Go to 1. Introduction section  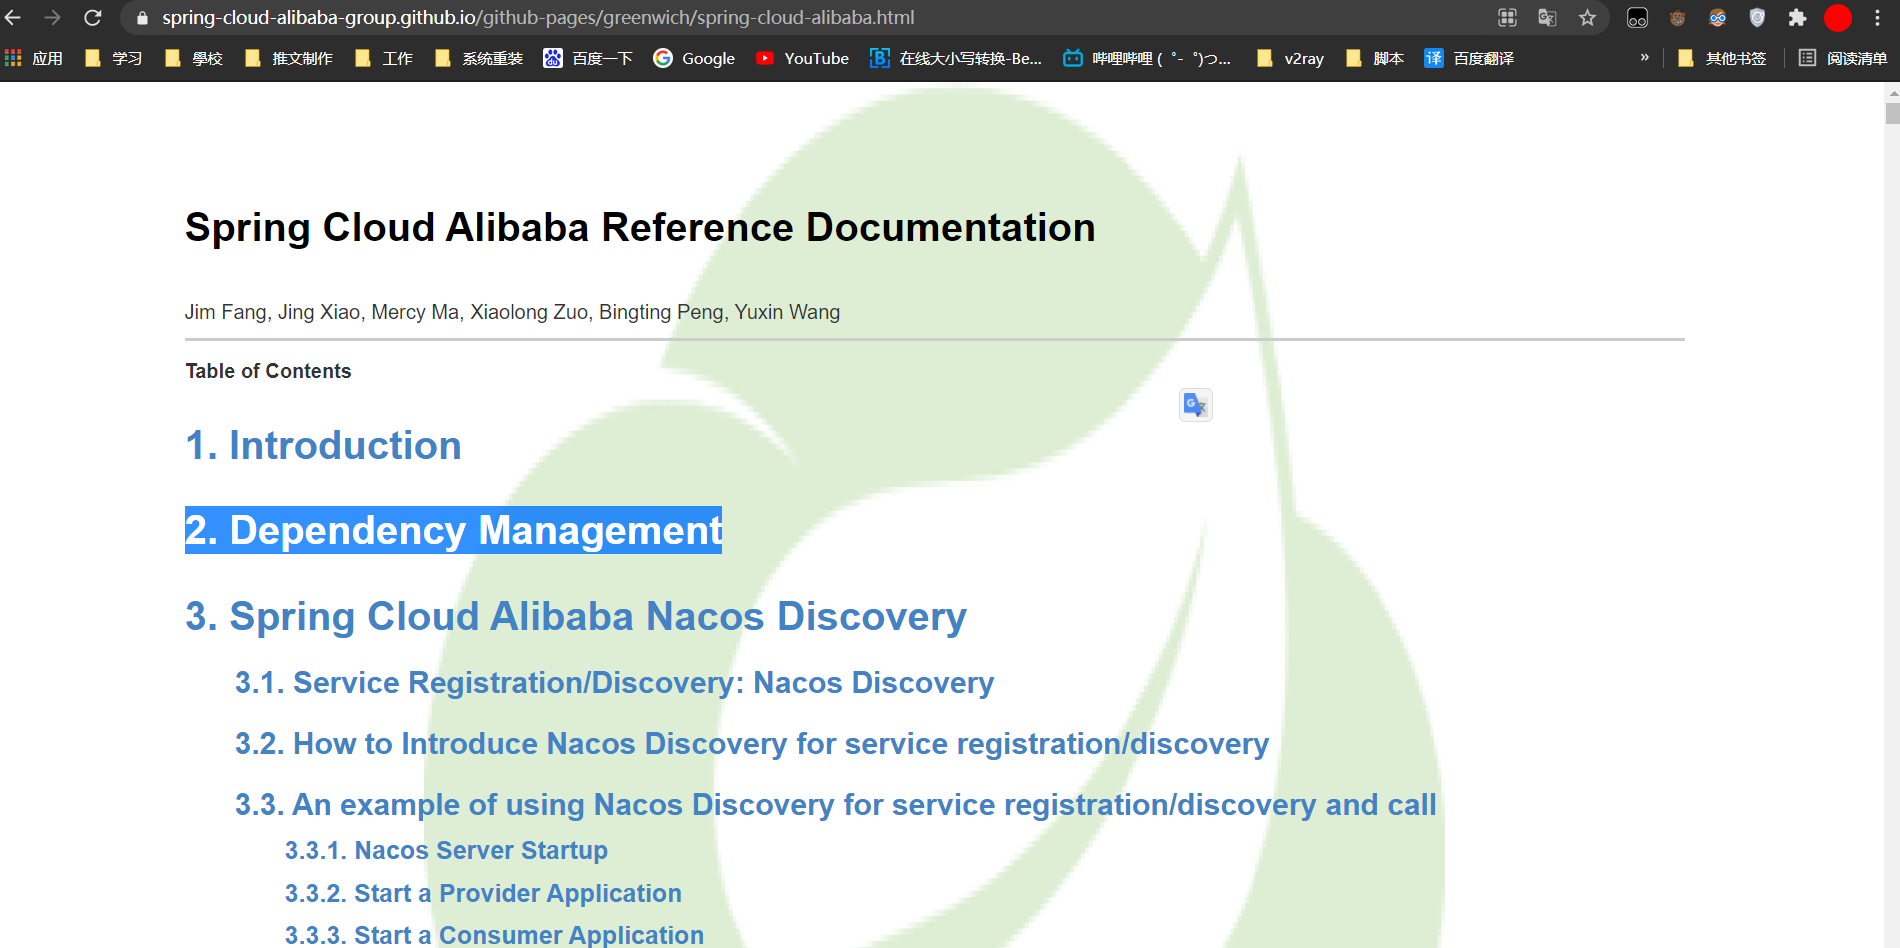[x=323, y=446]
